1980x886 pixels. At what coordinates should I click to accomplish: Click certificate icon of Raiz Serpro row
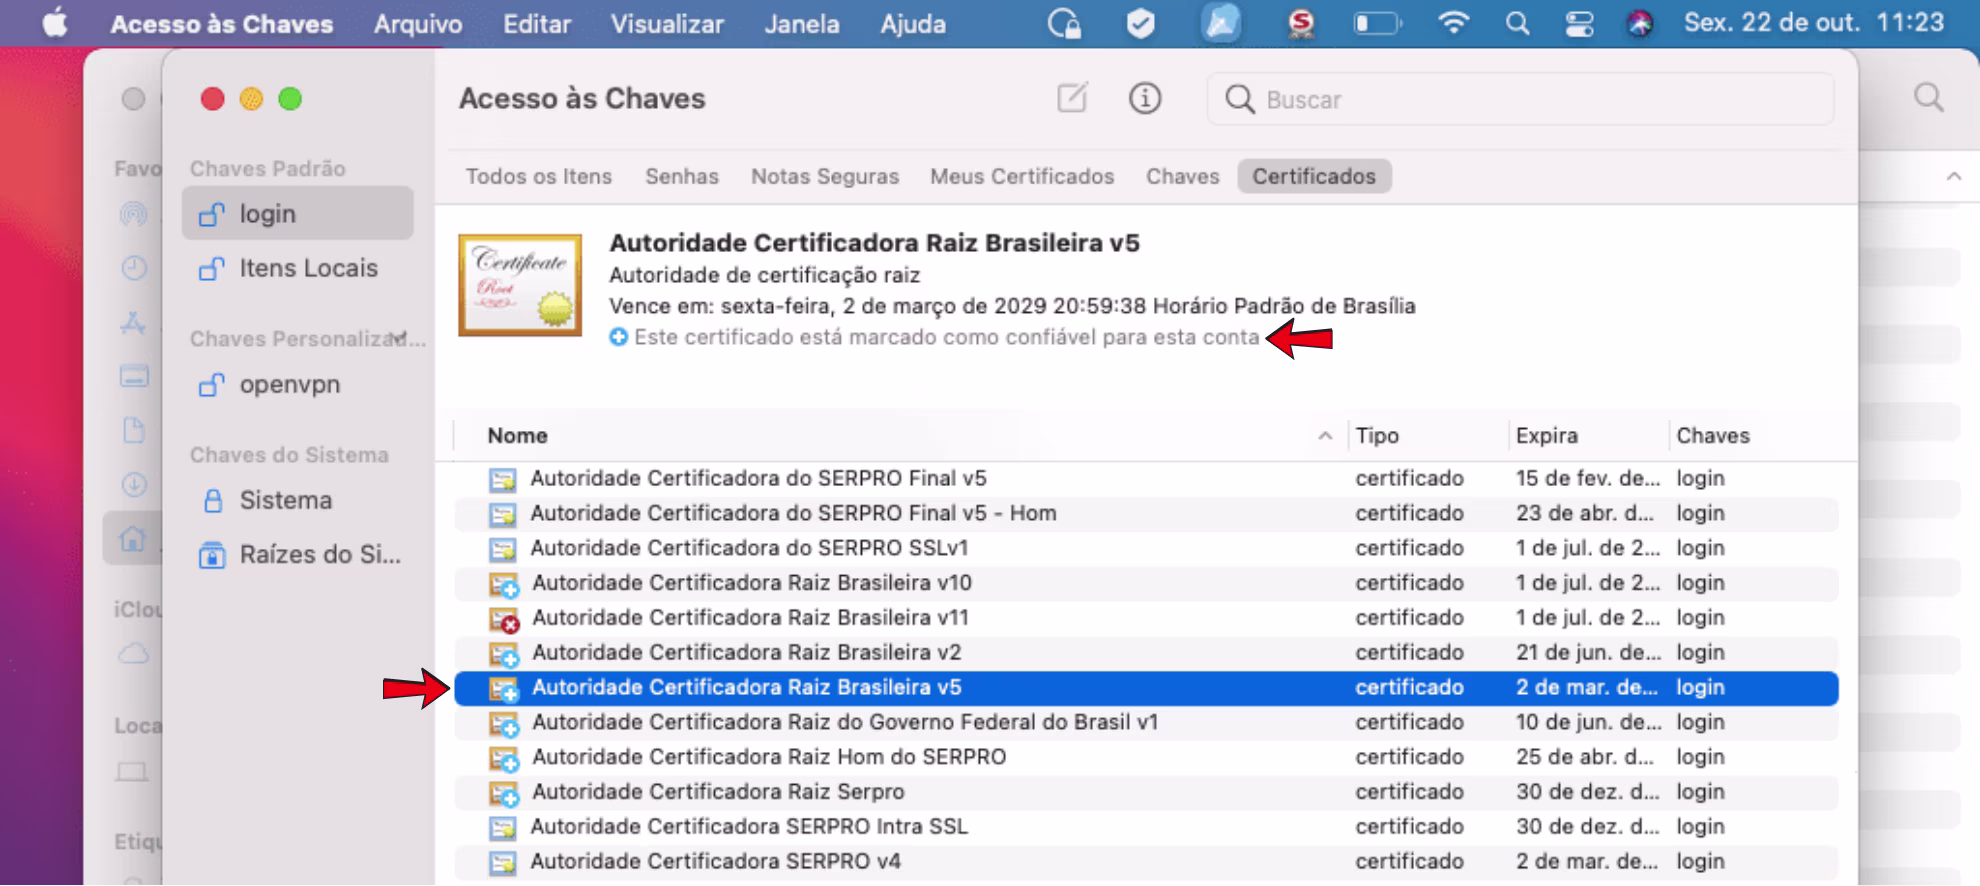[x=504, y=794]
